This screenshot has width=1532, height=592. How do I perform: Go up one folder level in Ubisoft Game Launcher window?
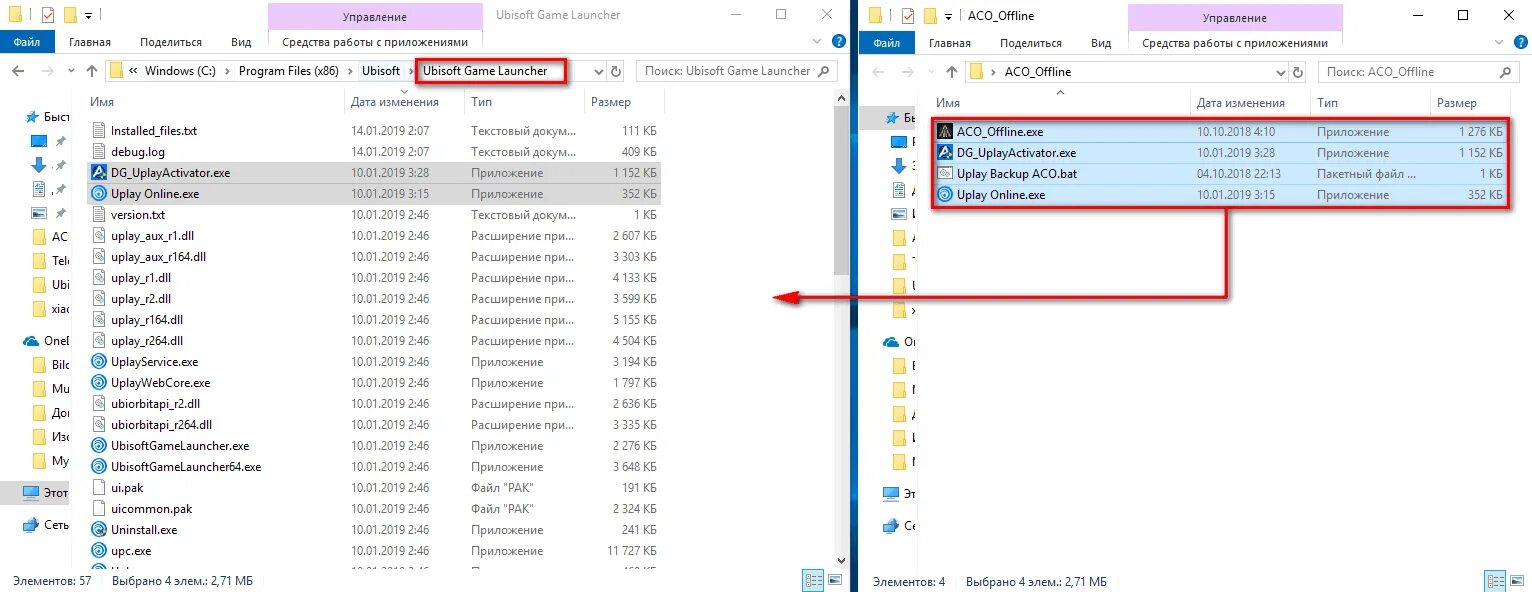91,71
